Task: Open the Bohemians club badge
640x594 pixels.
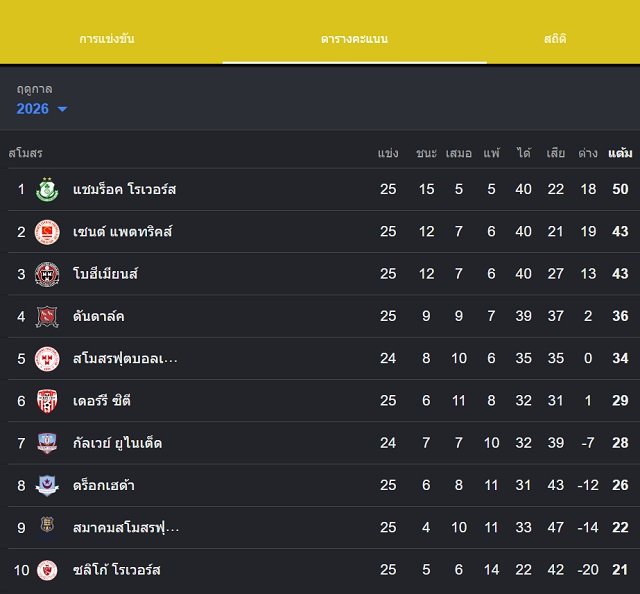Action: pos(47,274)
